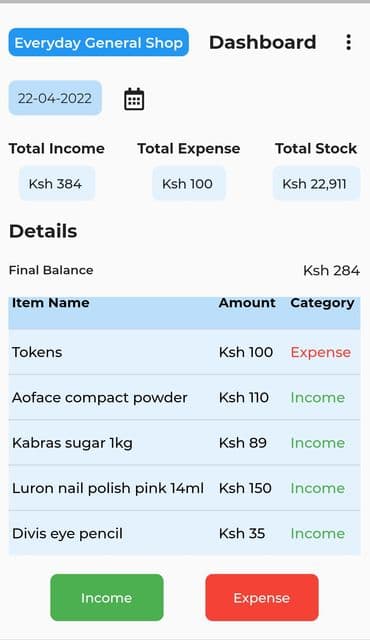This screenshot has height=640, width=370.
Task: Tap the green Income button
Action: [107, 598]
